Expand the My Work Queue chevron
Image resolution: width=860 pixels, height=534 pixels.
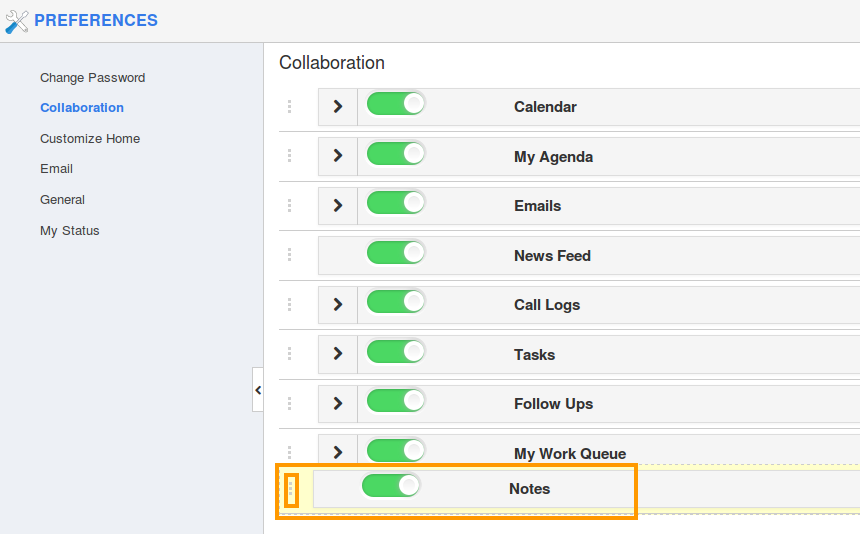pos(338,452)
